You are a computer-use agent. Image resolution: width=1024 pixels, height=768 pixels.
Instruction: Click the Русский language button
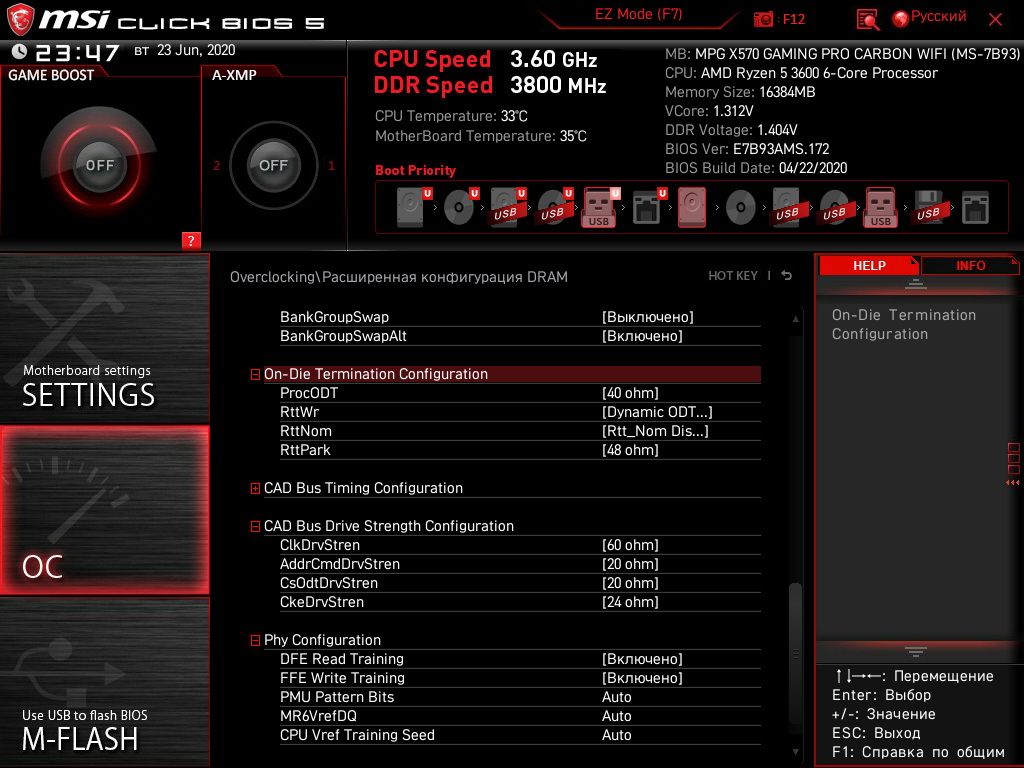coord(938,16)
